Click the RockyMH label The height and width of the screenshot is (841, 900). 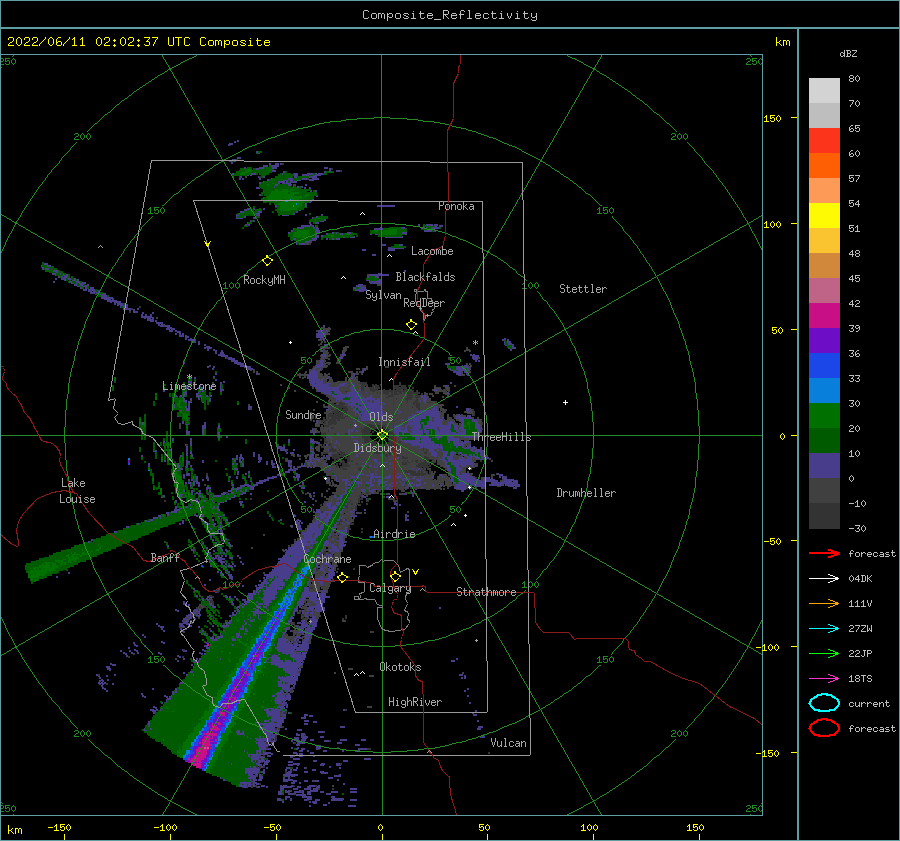264,280
